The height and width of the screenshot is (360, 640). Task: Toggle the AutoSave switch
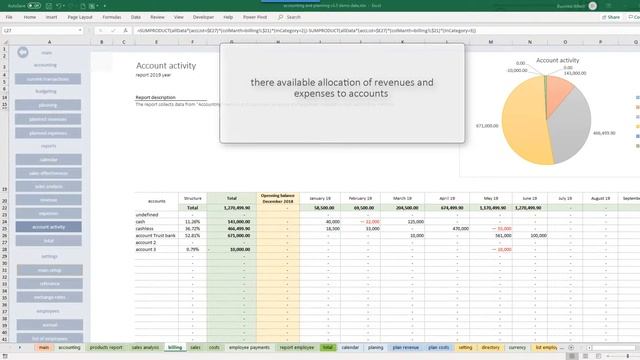(x=34, y=6)
